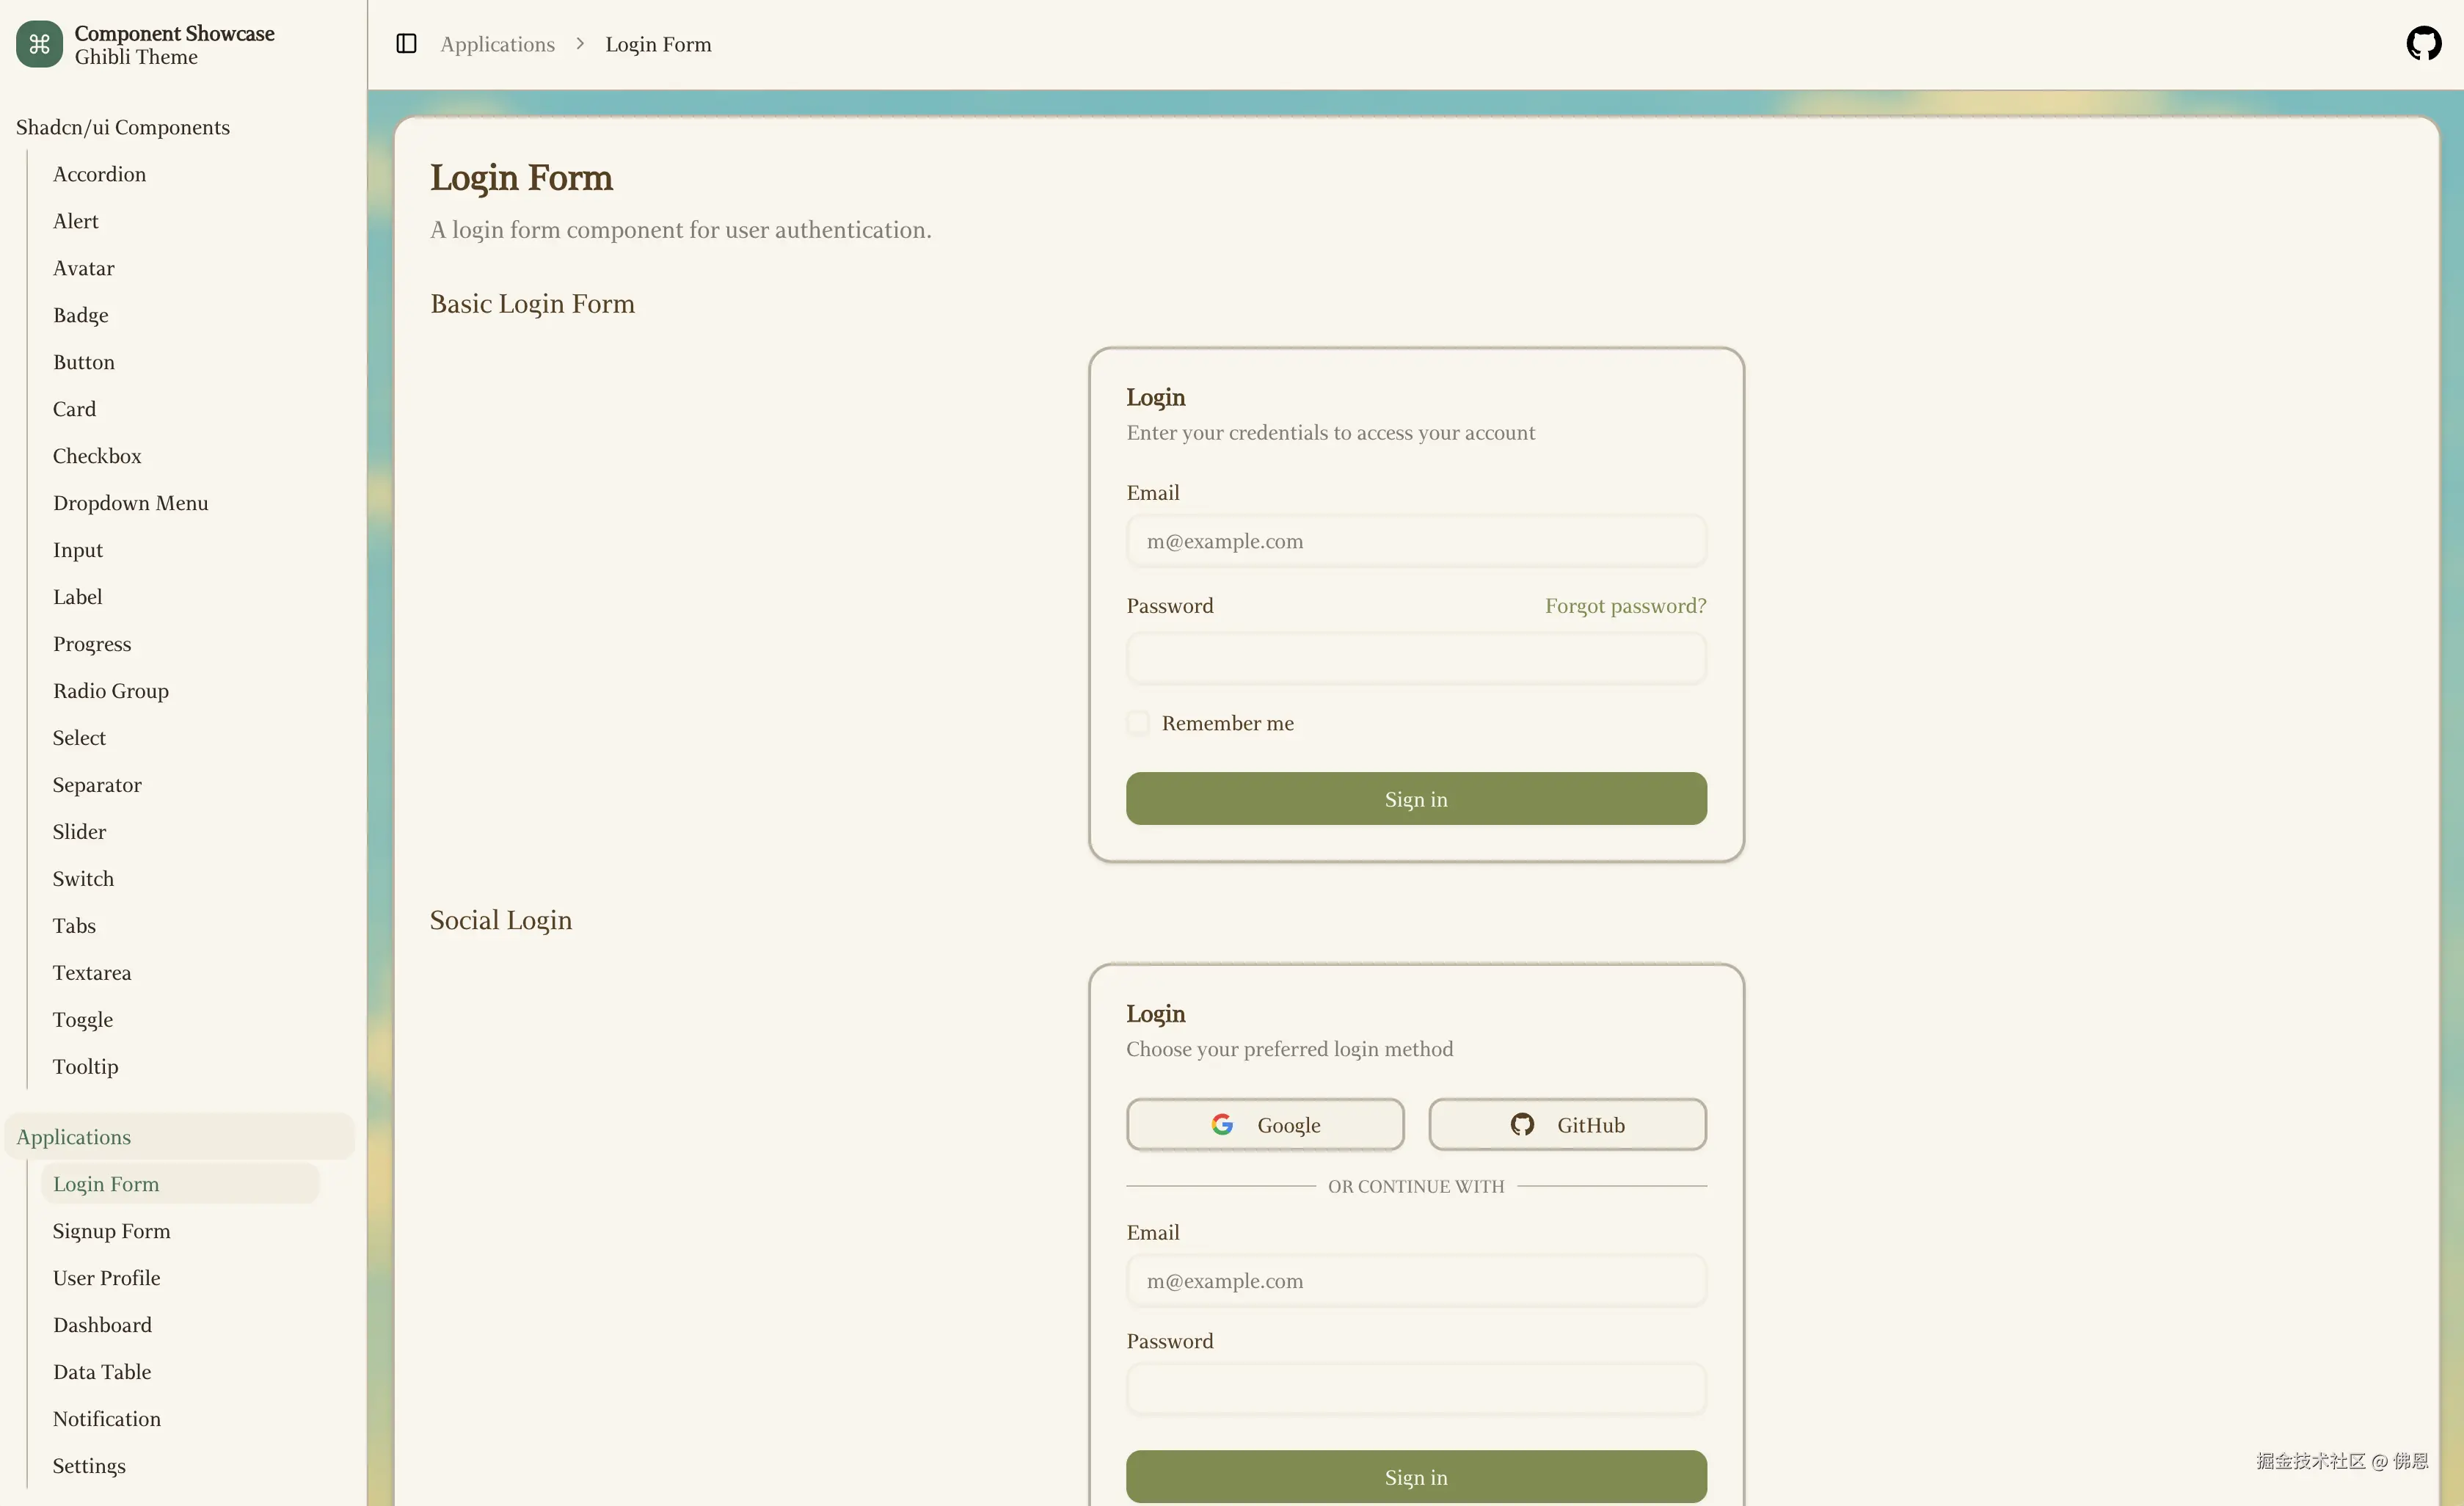Screen dimensions: 2464x1506
Task: Click the Password field in social login
Action: pos(1416,1389)
